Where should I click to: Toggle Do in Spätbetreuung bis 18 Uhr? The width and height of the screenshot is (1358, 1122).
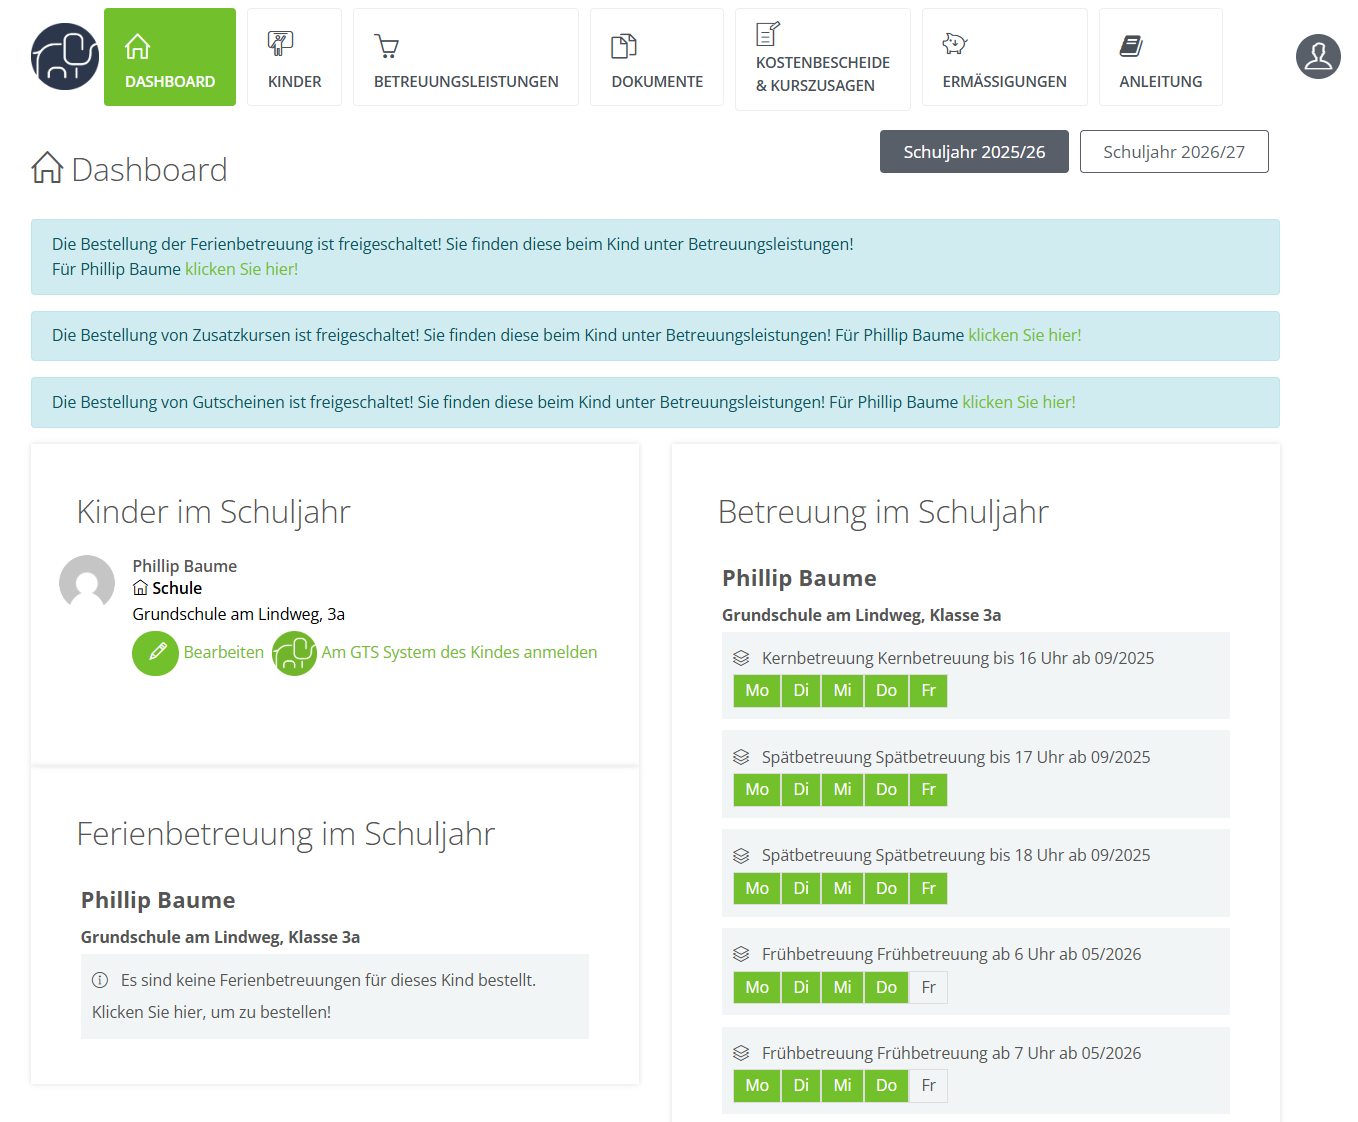click(x=886, y=888)
